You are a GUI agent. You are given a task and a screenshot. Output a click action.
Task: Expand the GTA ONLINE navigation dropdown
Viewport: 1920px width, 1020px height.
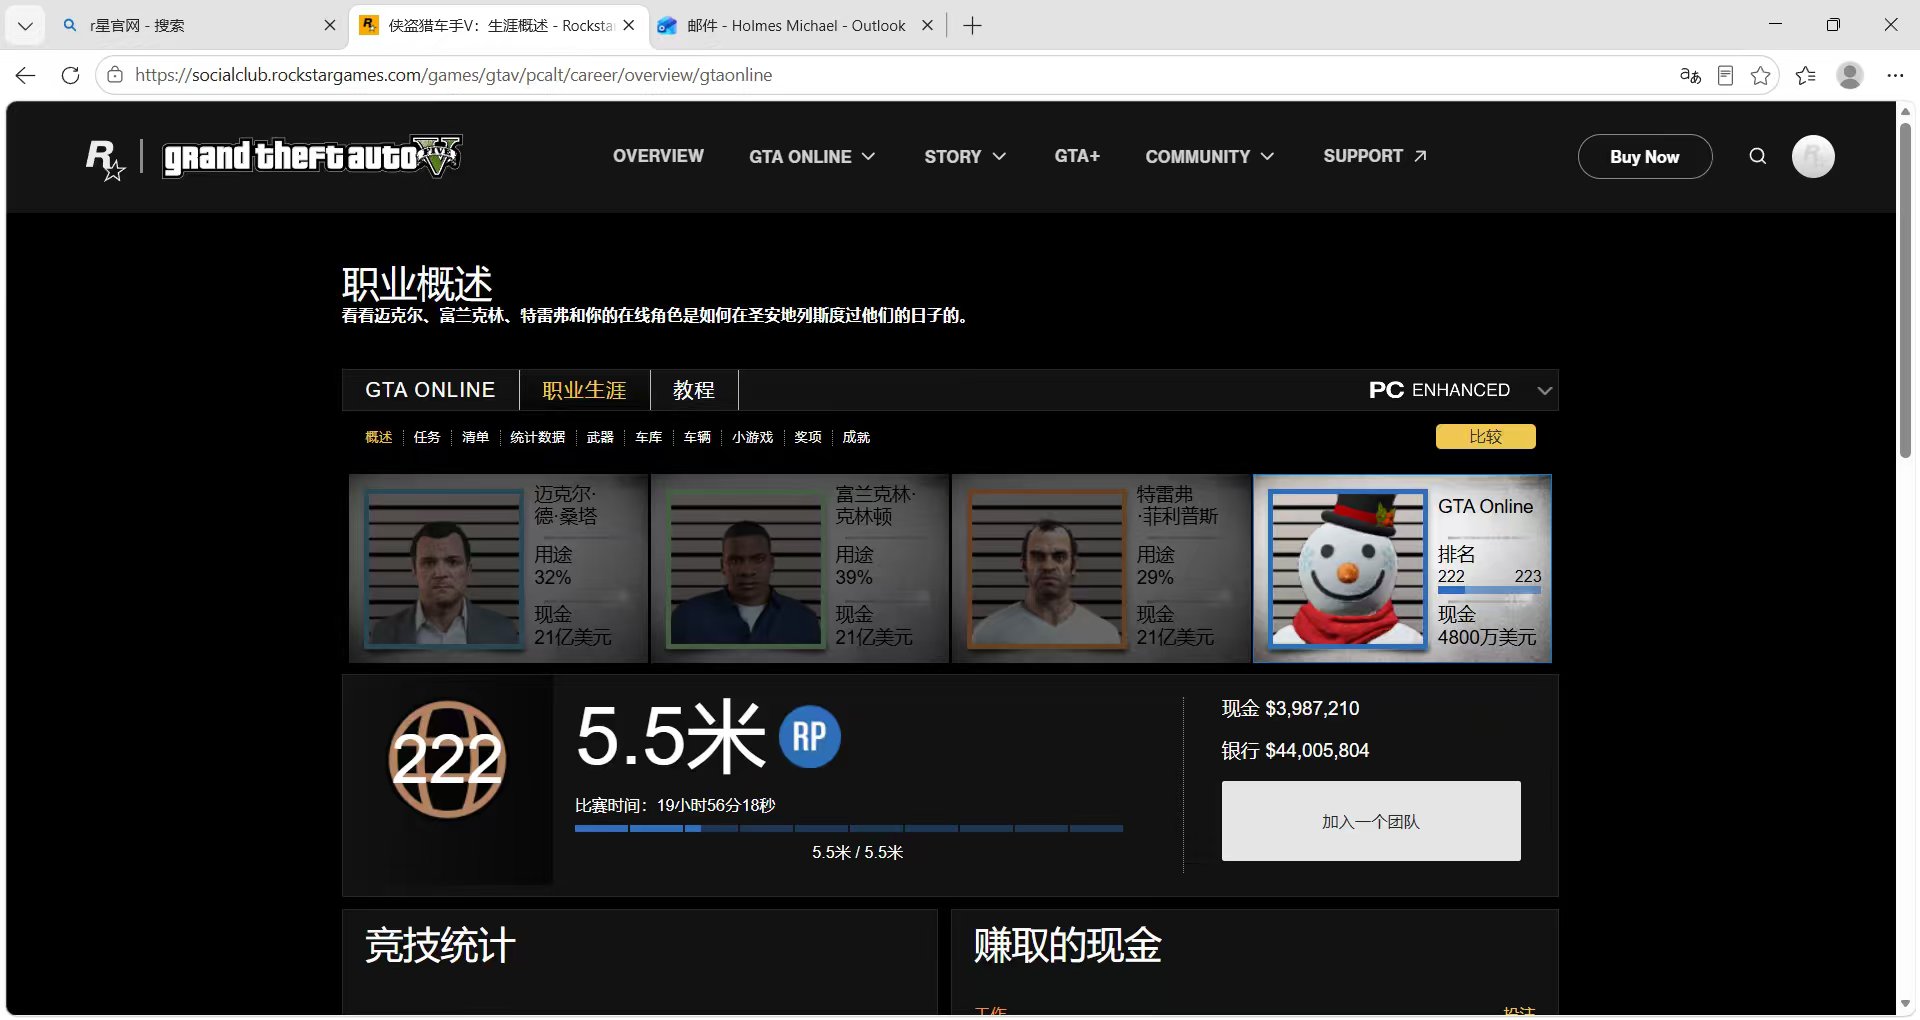point(812,156)
